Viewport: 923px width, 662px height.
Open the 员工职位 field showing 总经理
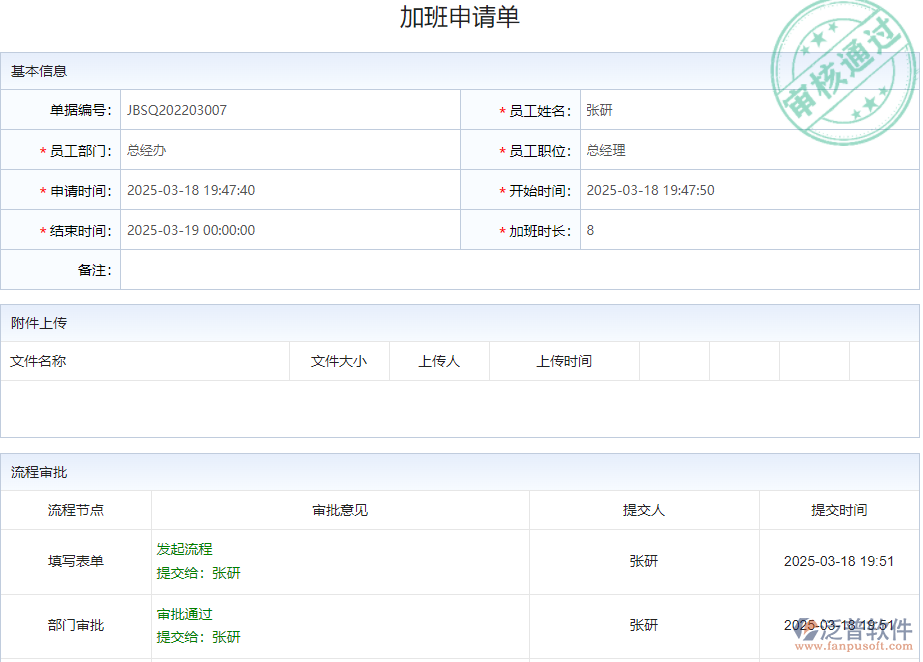pos(748,150)
